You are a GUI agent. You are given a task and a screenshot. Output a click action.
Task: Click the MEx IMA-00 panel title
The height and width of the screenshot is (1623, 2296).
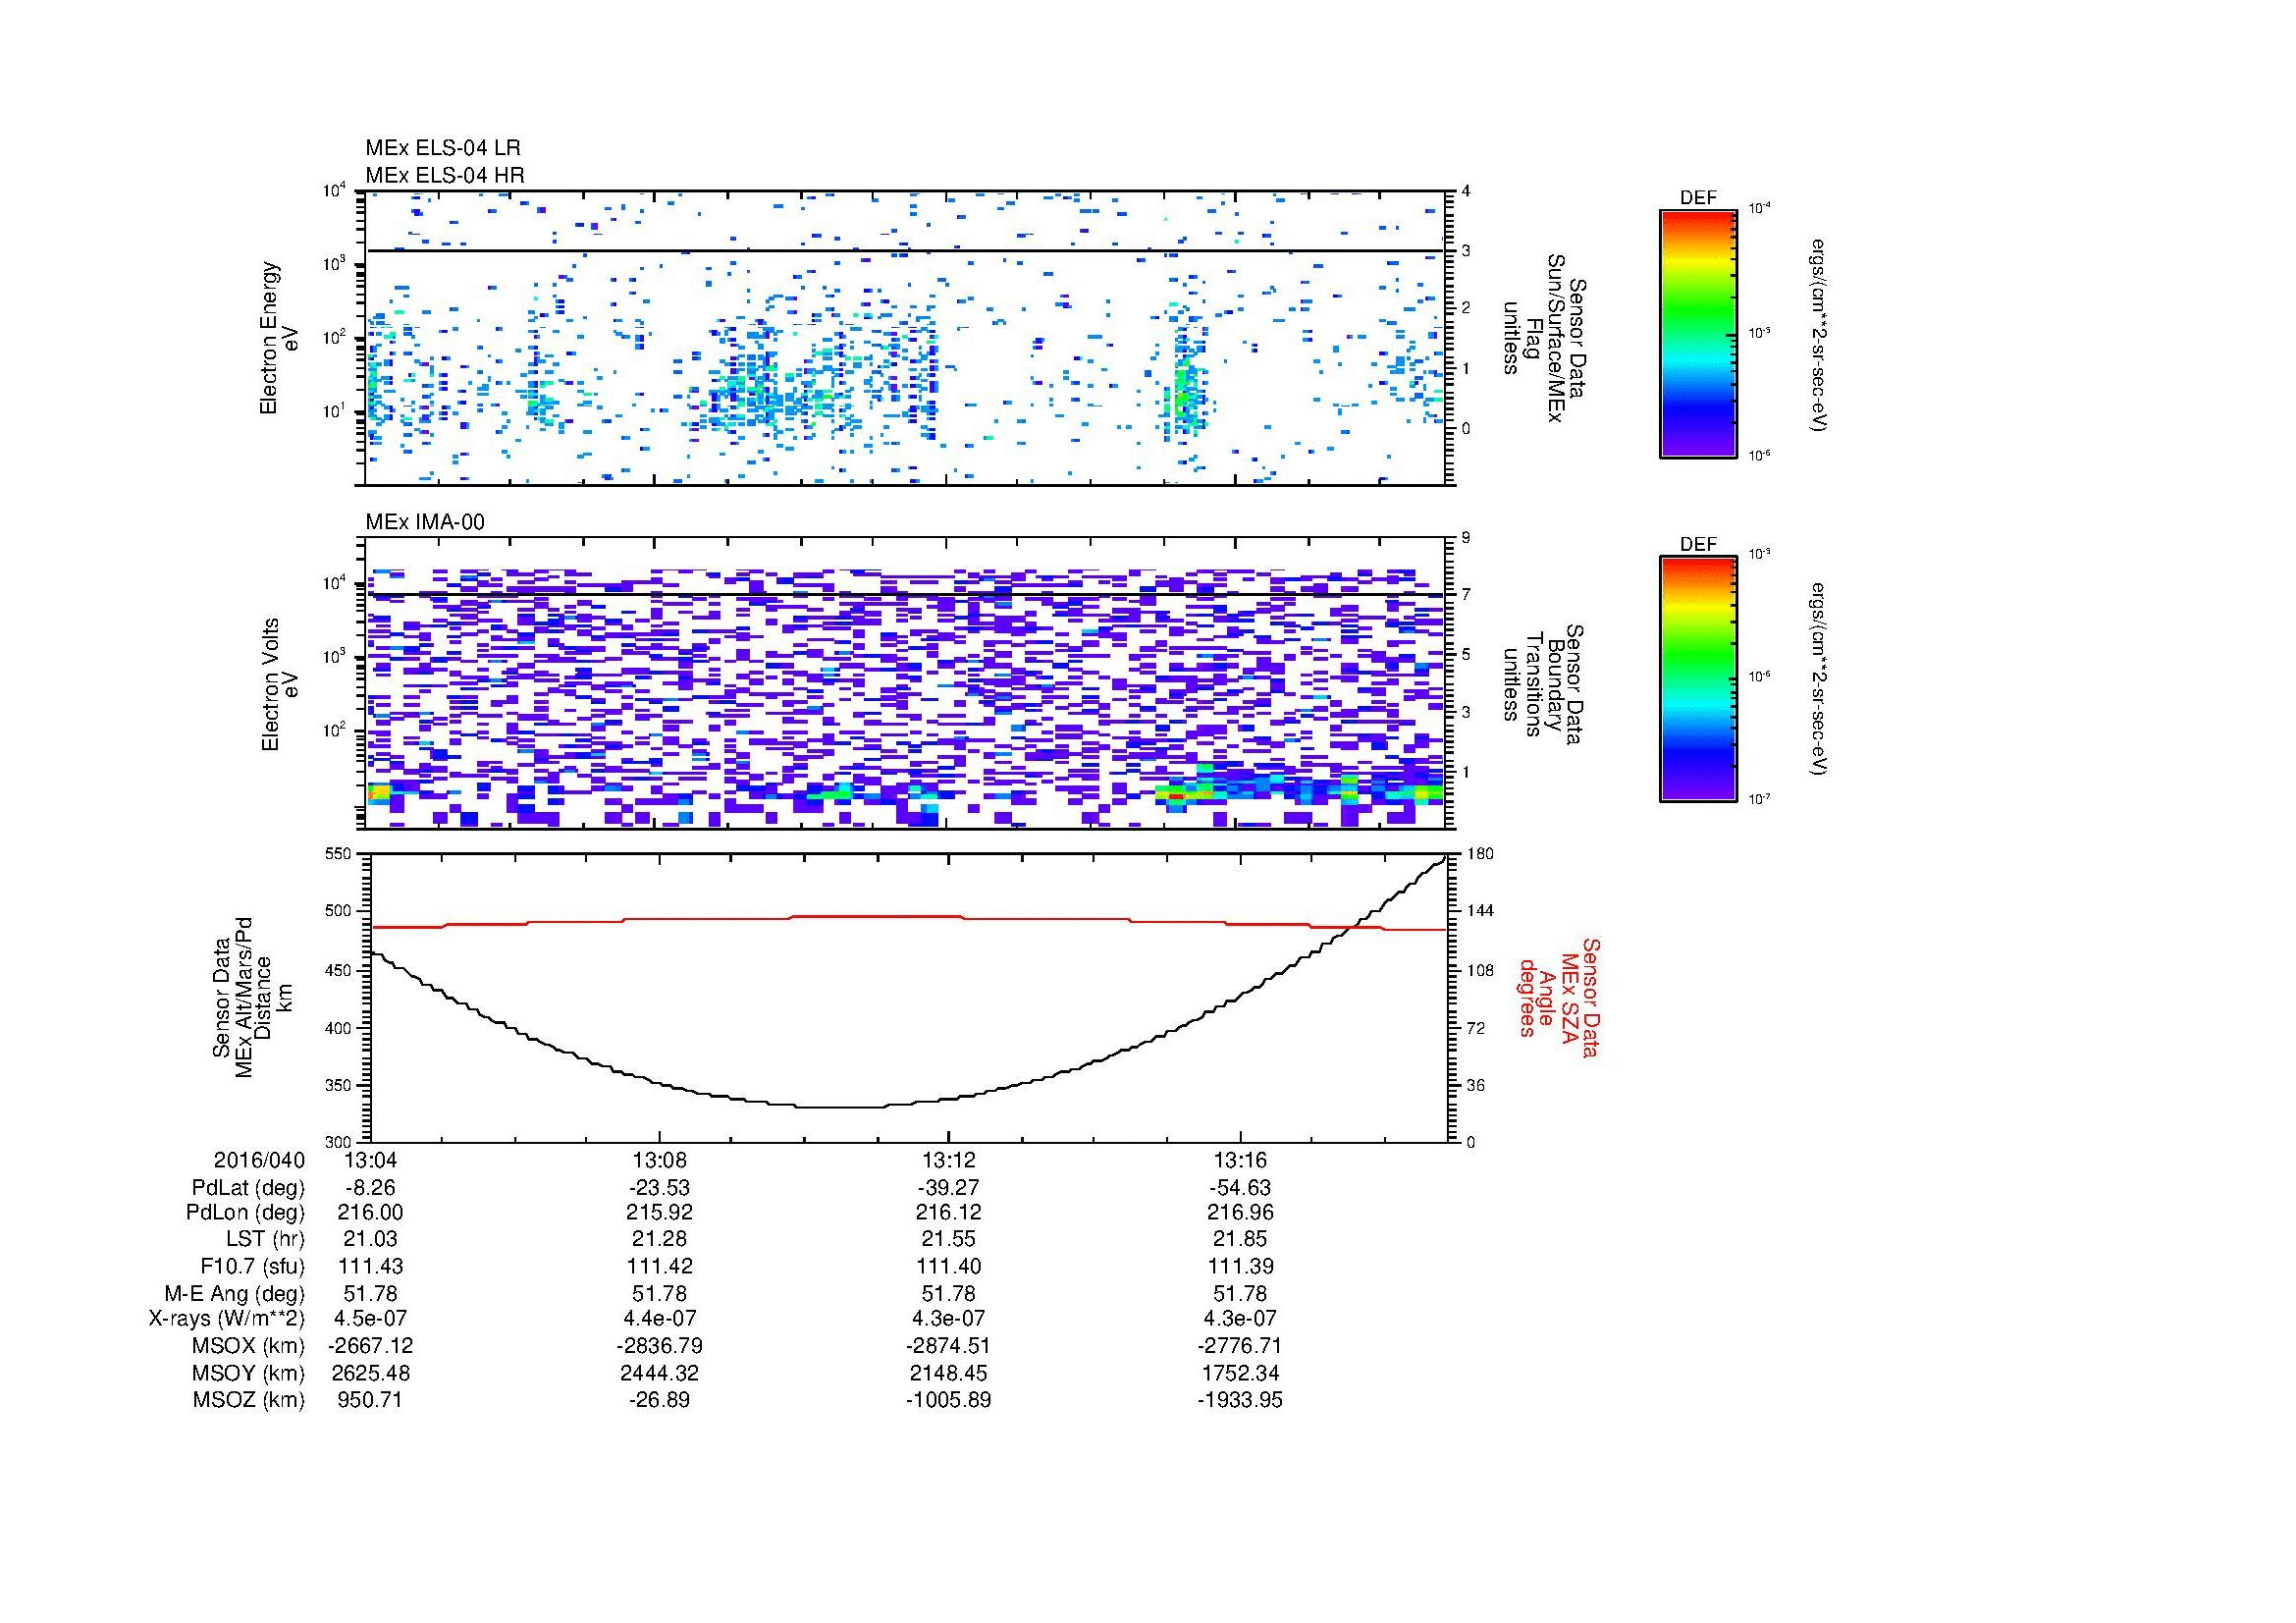coord(425,522)
